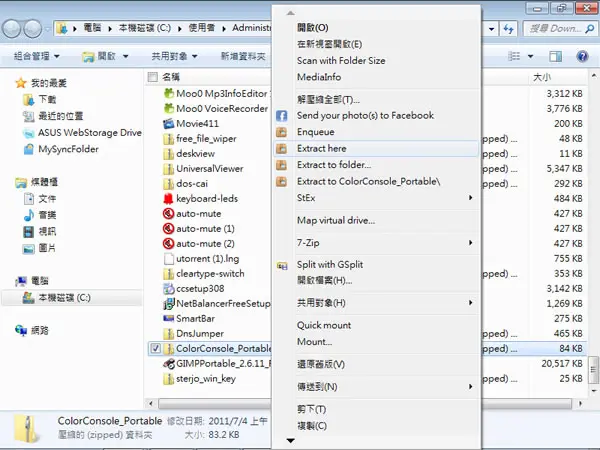Viewport: 600px width, 450px height.
Task: Click the search Downloads input field
Action: pos(555,29)
